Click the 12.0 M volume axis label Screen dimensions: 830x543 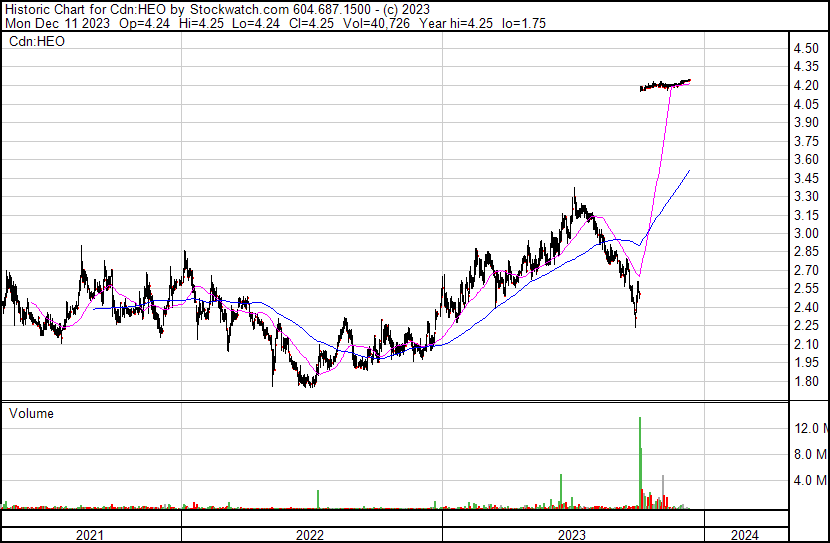click(811, 428)
